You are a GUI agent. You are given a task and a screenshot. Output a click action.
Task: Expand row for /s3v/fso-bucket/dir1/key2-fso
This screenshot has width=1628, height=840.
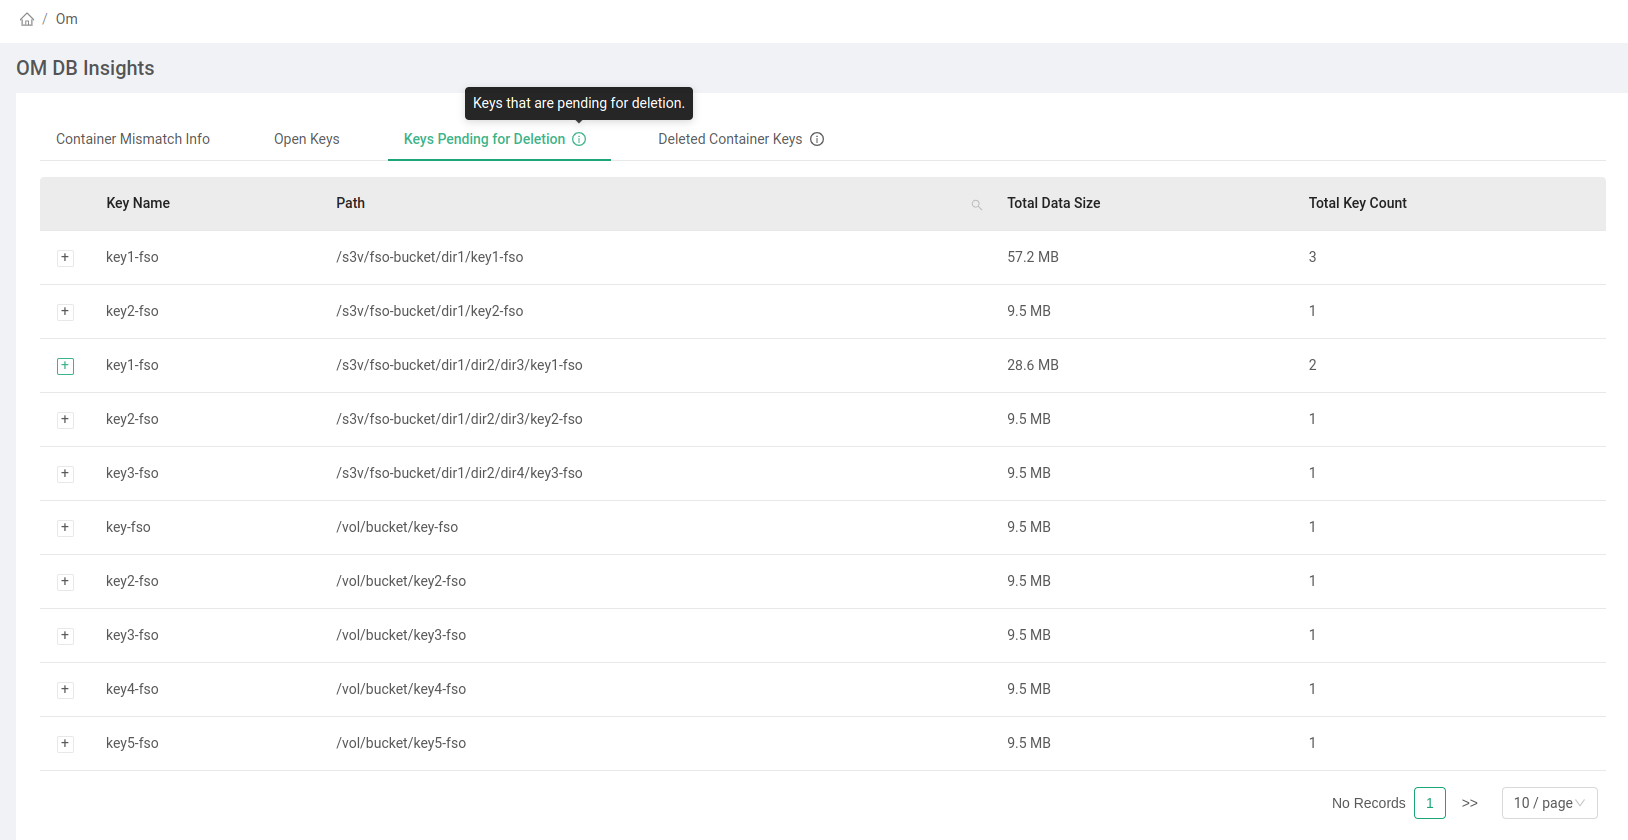click(65, 312)
